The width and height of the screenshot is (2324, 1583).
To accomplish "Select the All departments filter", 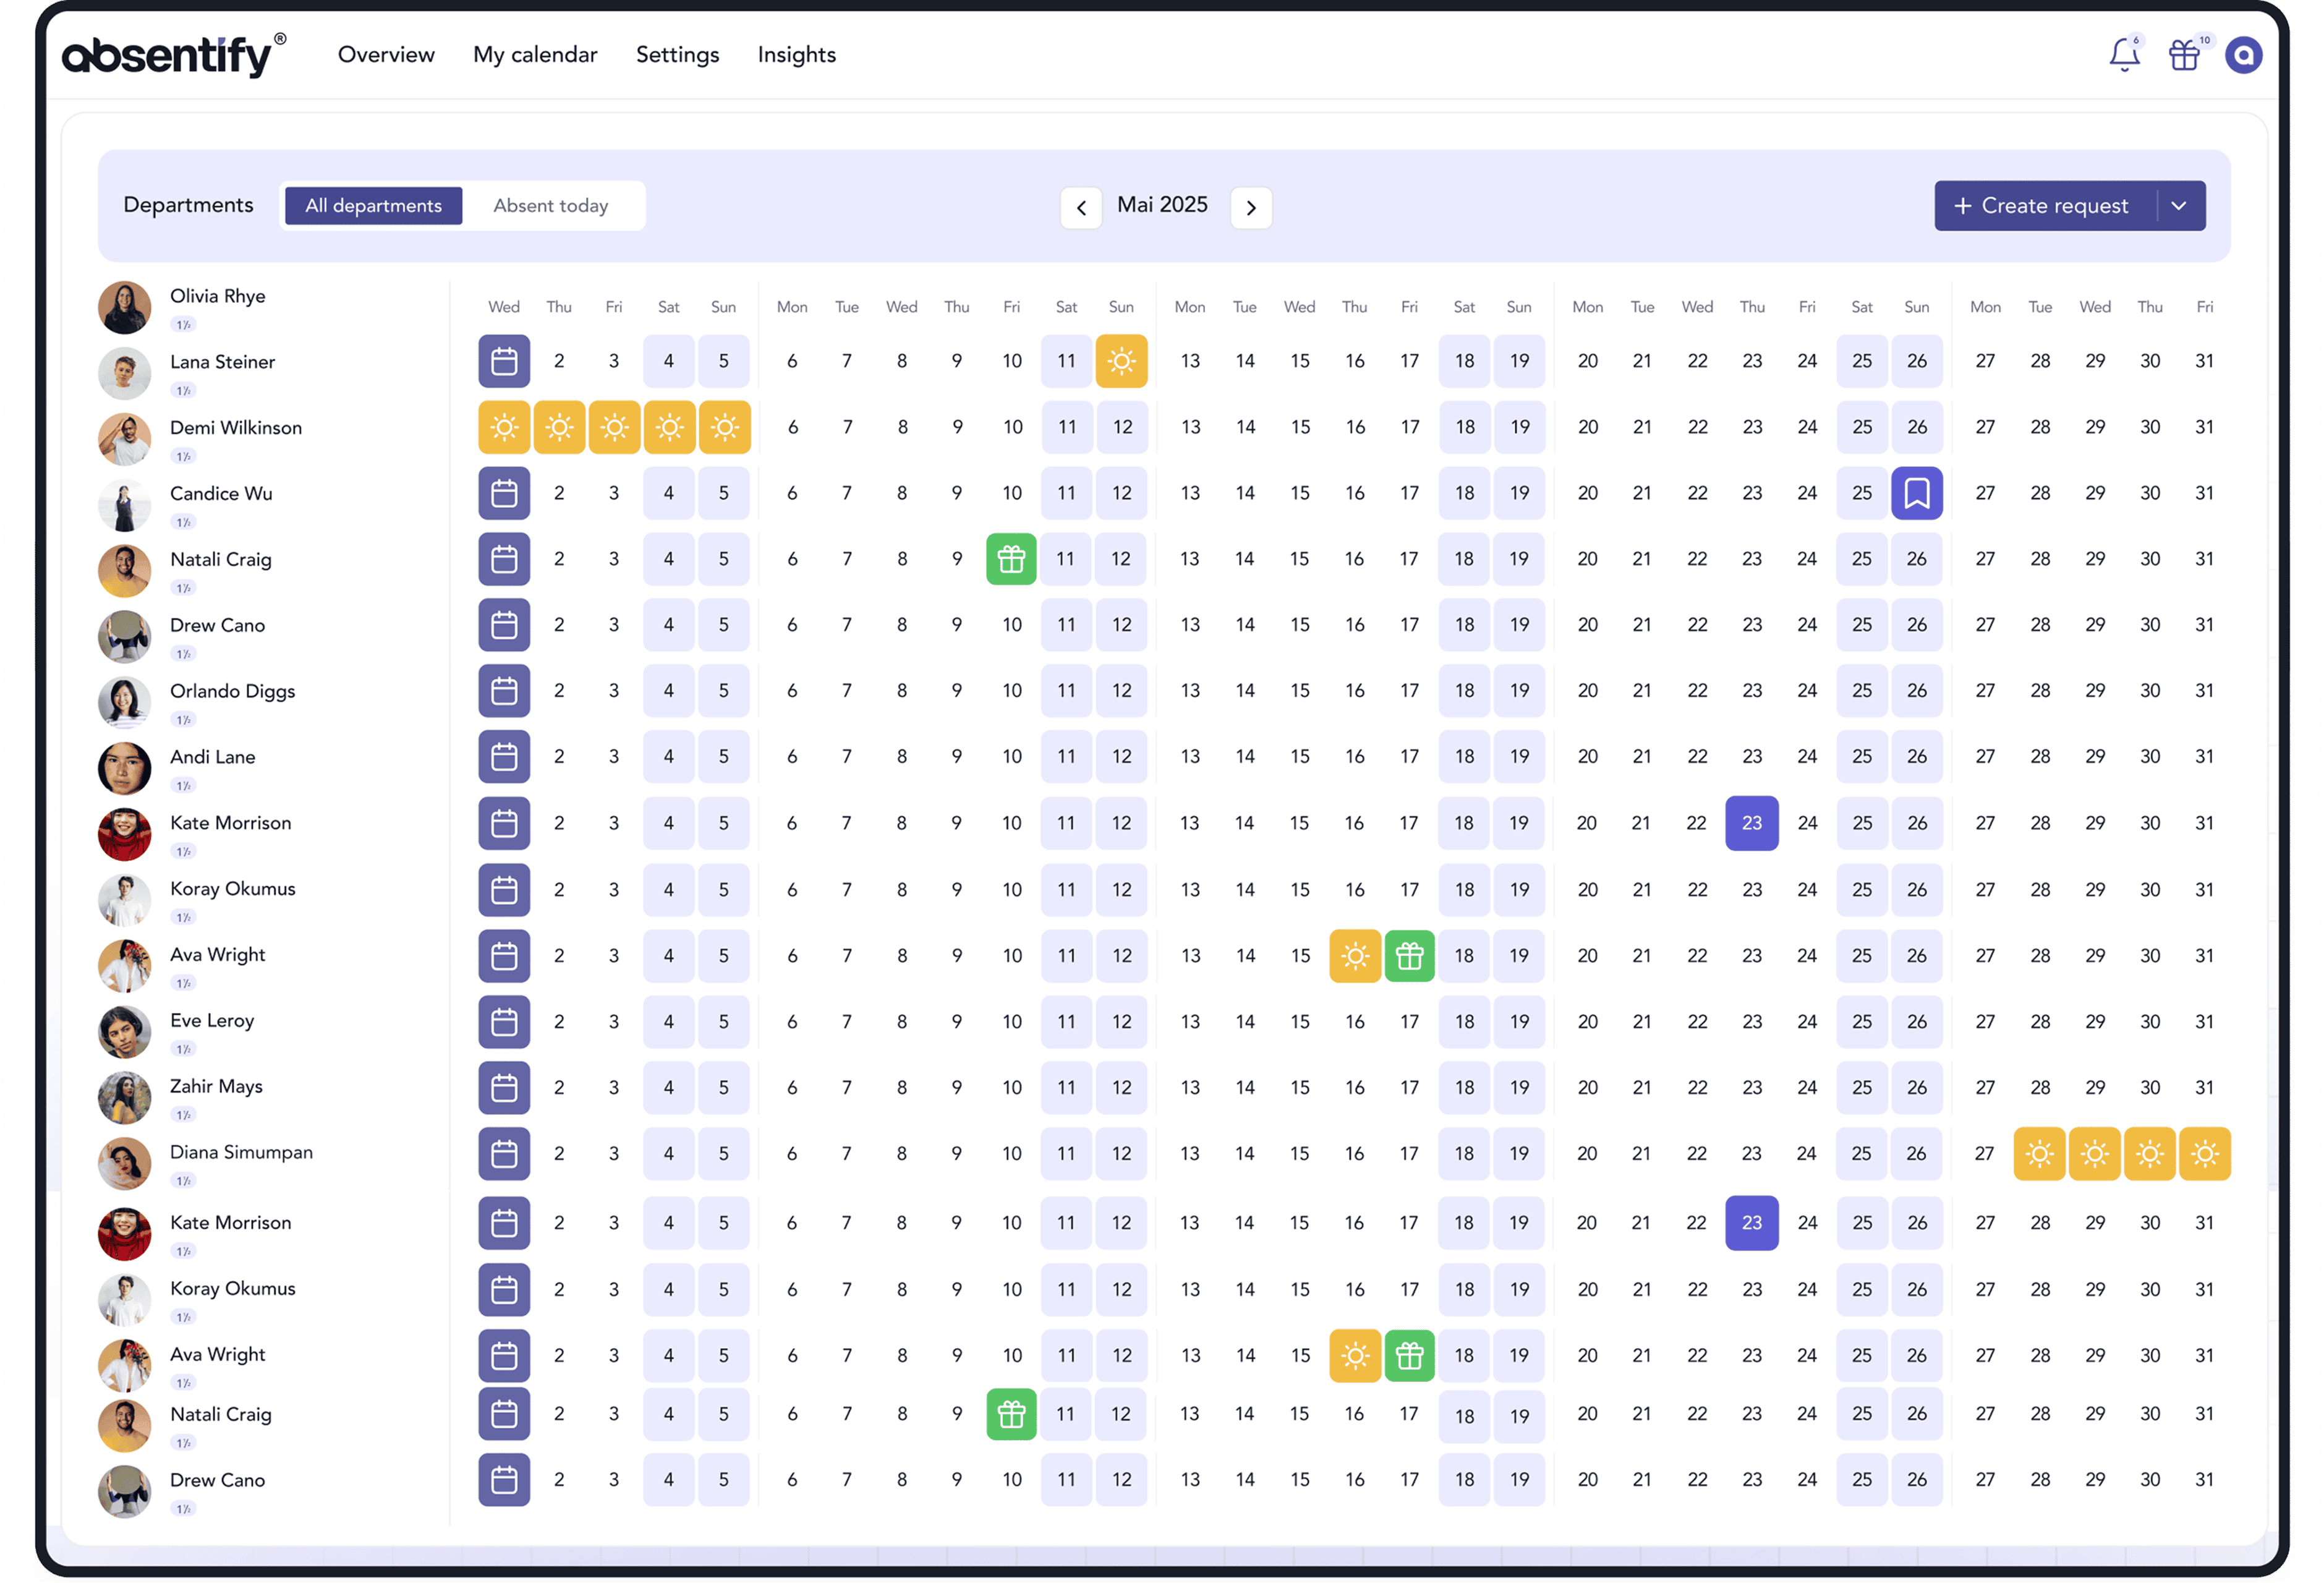I will [x=373, y=205].
